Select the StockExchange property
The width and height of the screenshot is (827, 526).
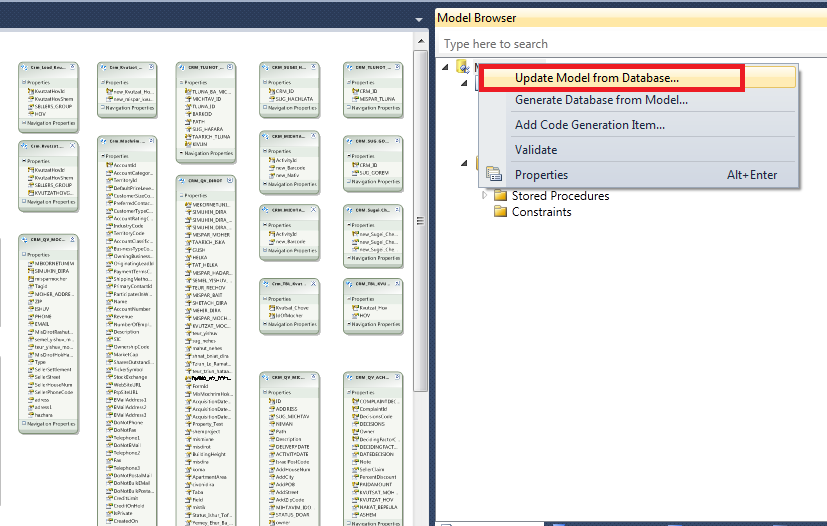tap(130, 377)
